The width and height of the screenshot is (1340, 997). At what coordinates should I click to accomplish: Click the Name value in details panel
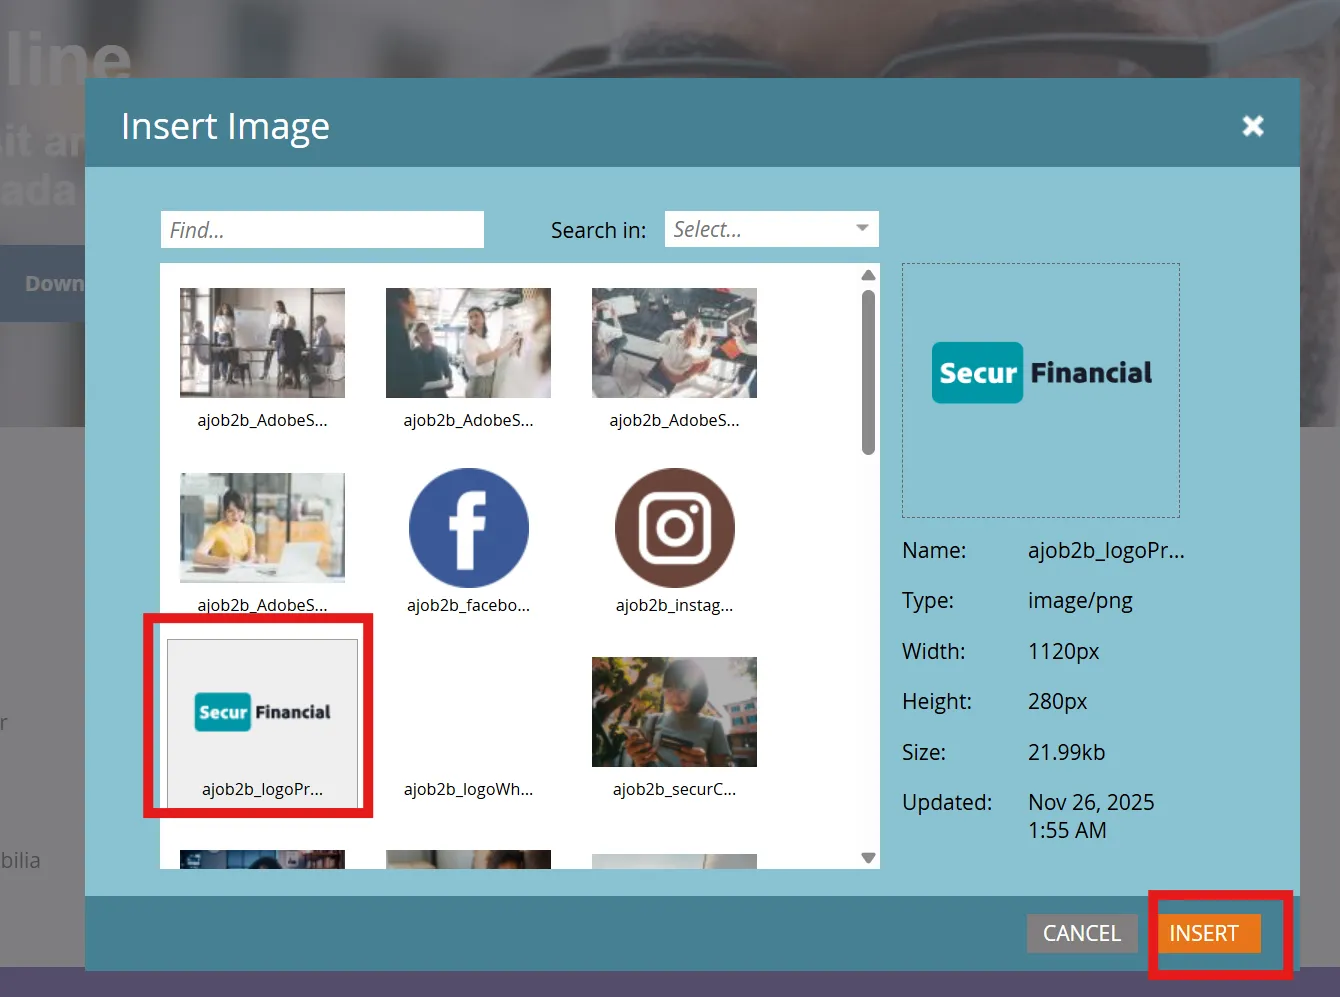click(x=1106, y=550)
